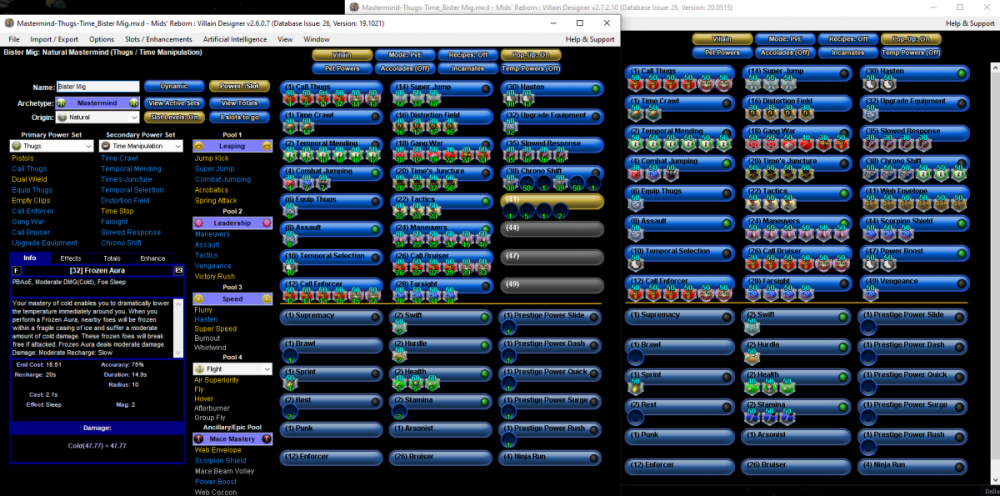This screenshot has width=1000, height=496.
Task: Open the Speed pool selector
Action: [232, 298]
